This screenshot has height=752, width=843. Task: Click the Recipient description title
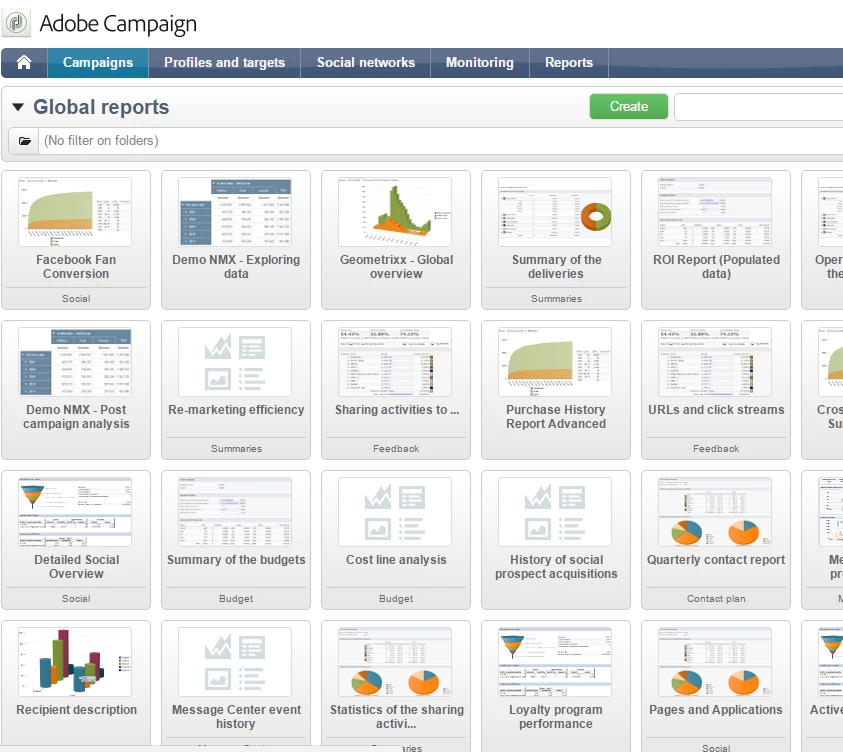pos(76,710)
